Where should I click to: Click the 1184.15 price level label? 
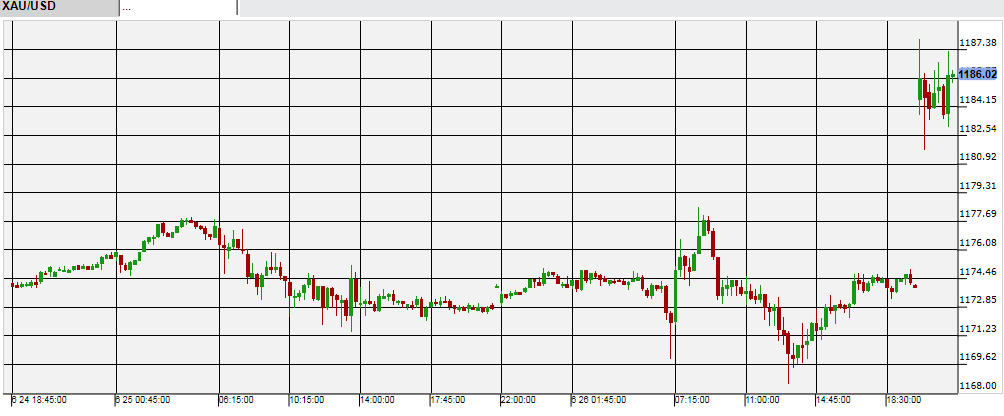click(975, 100)
